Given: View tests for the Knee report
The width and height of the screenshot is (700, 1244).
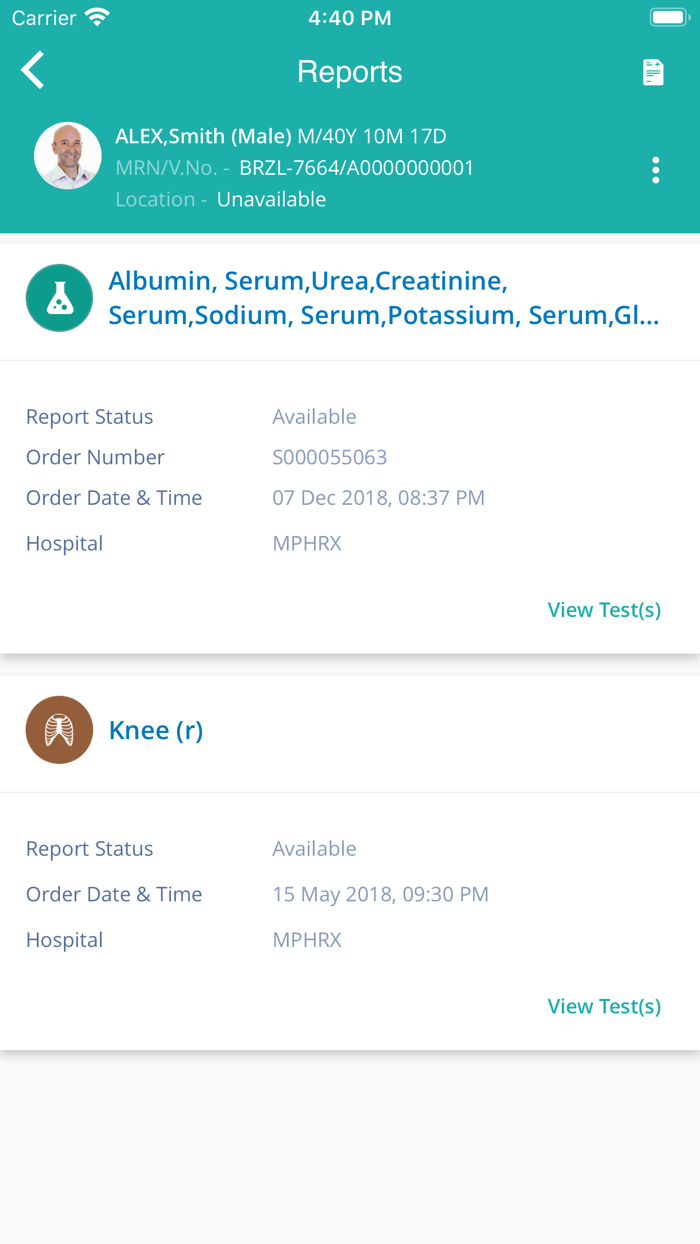Looking at the screenshot, I should point(604,1006).
